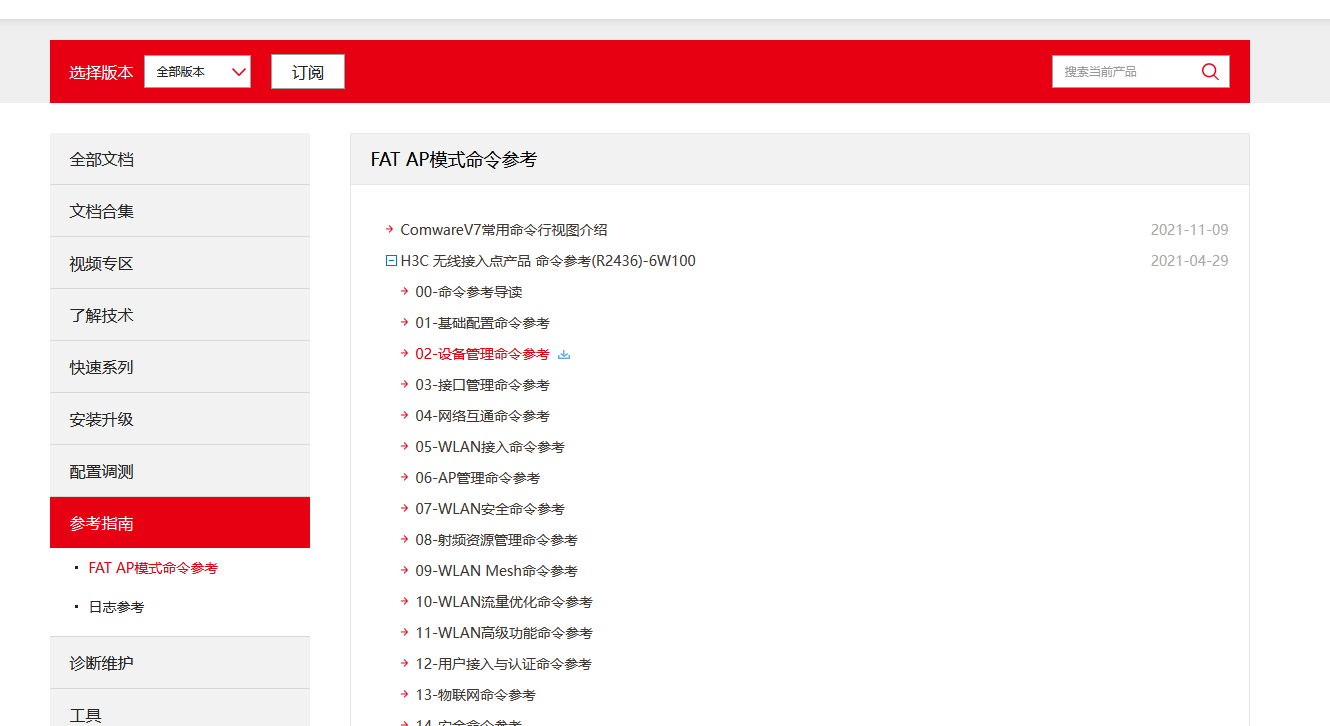
Task: Open the 07-WLAN安全命令参考 chapter
Action: click(x=490, y=509)
